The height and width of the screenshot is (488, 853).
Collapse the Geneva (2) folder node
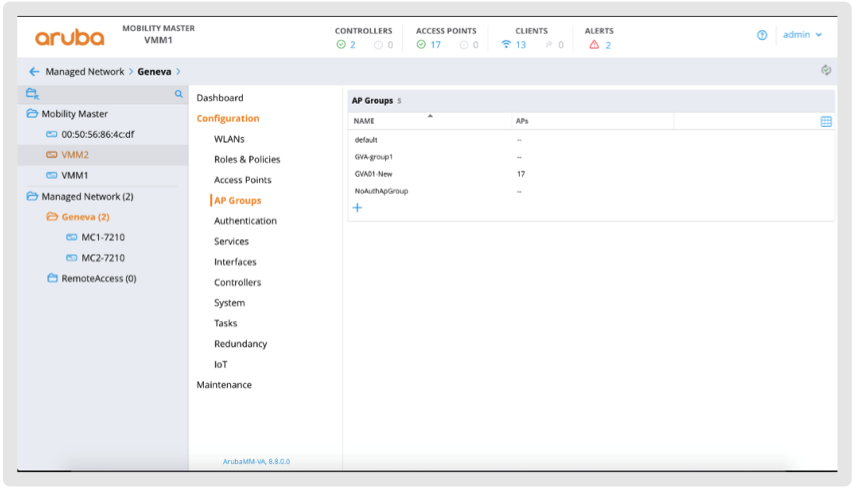pos(52,217)
